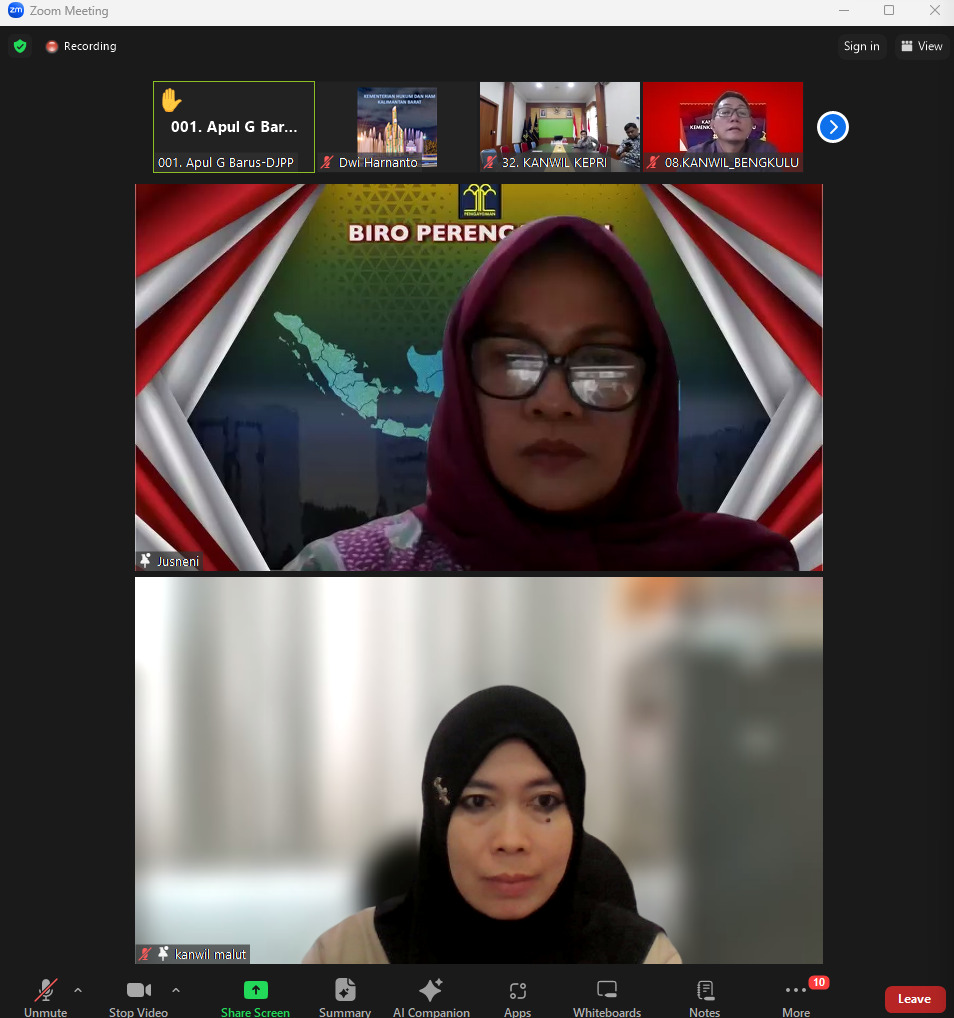Open the Notes tool
954x1018 pixels.
coord(704,996)
